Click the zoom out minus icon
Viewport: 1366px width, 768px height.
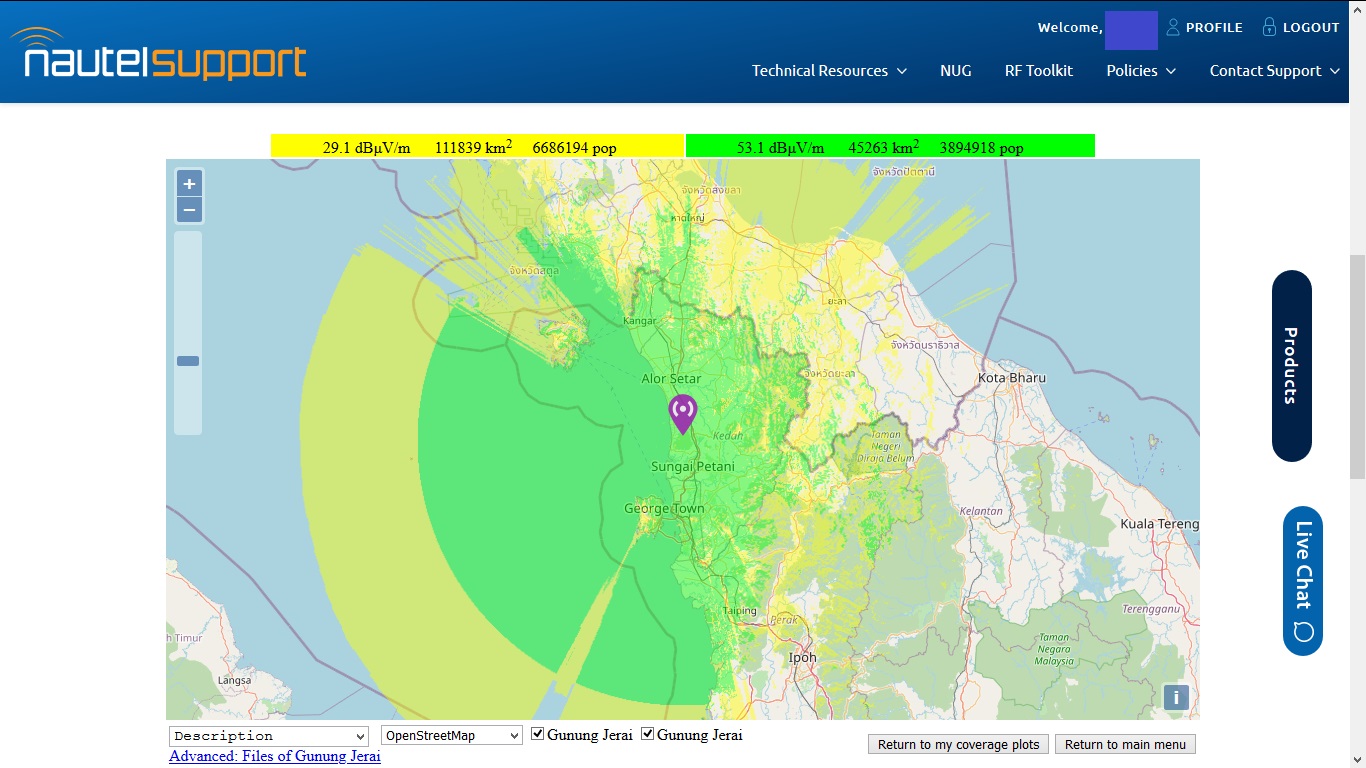click(x=188, y=209)
